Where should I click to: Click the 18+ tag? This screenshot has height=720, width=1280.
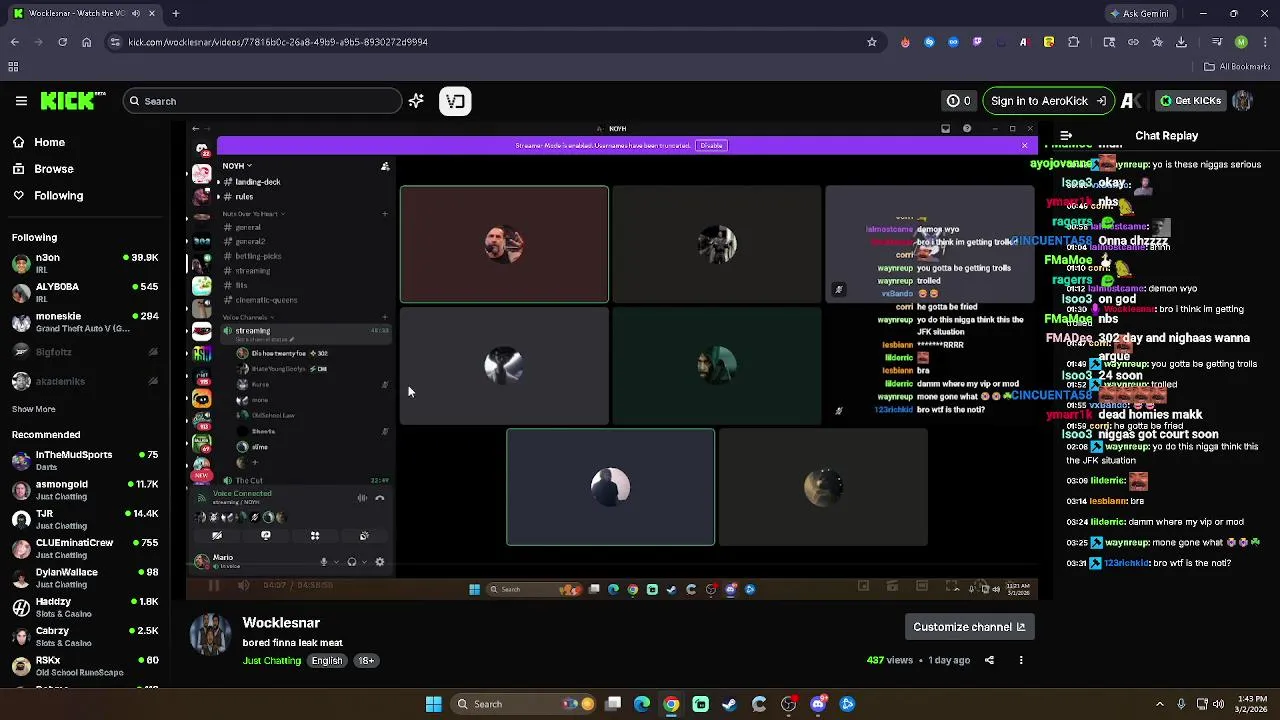coord(366,661)
